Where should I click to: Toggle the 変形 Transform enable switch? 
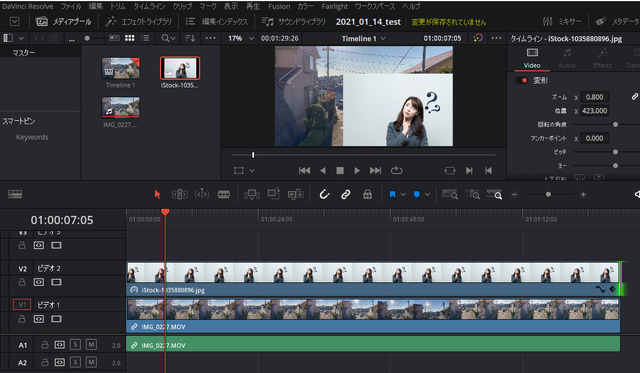tap(522, 80)
